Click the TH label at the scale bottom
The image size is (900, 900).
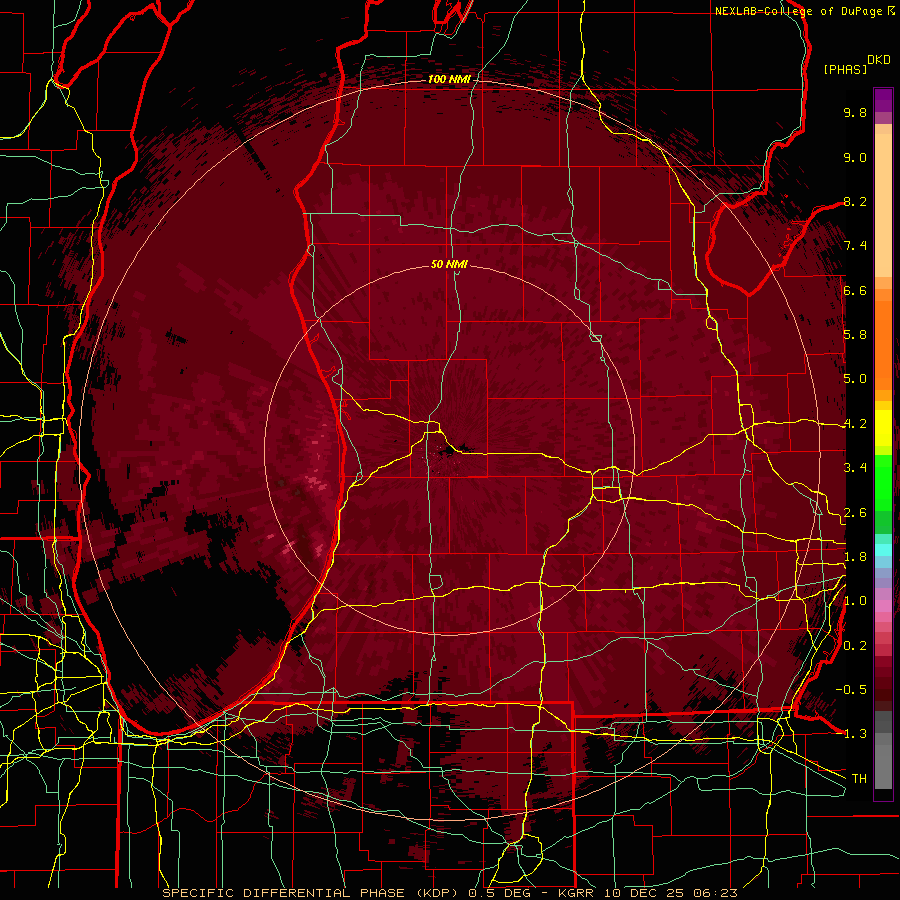point(859,779)
